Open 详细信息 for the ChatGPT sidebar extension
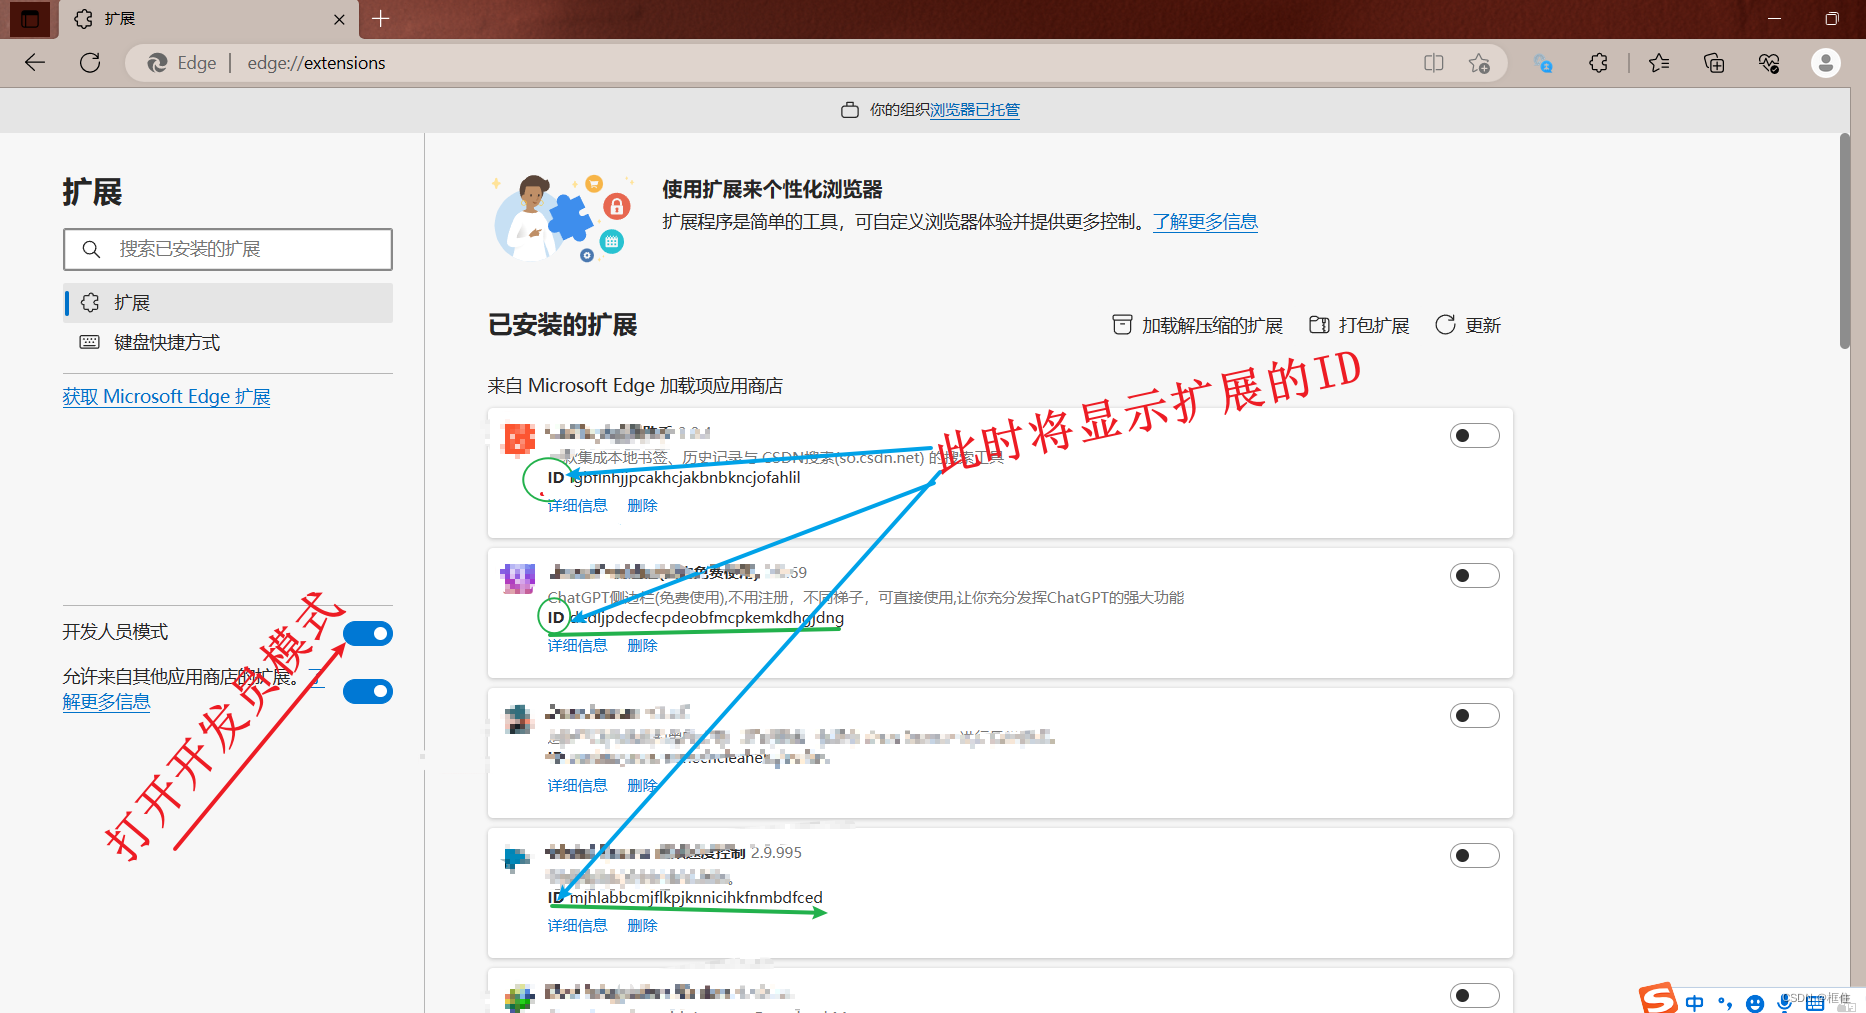The width and height of the screenshot is (1866, 1013). pyautogui.click(x=577, y=646)
